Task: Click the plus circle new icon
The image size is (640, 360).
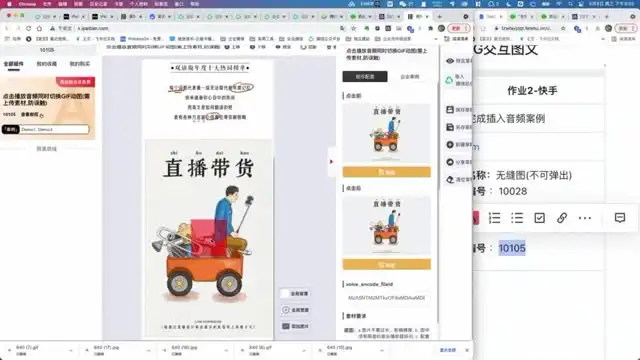Action: 450,144
